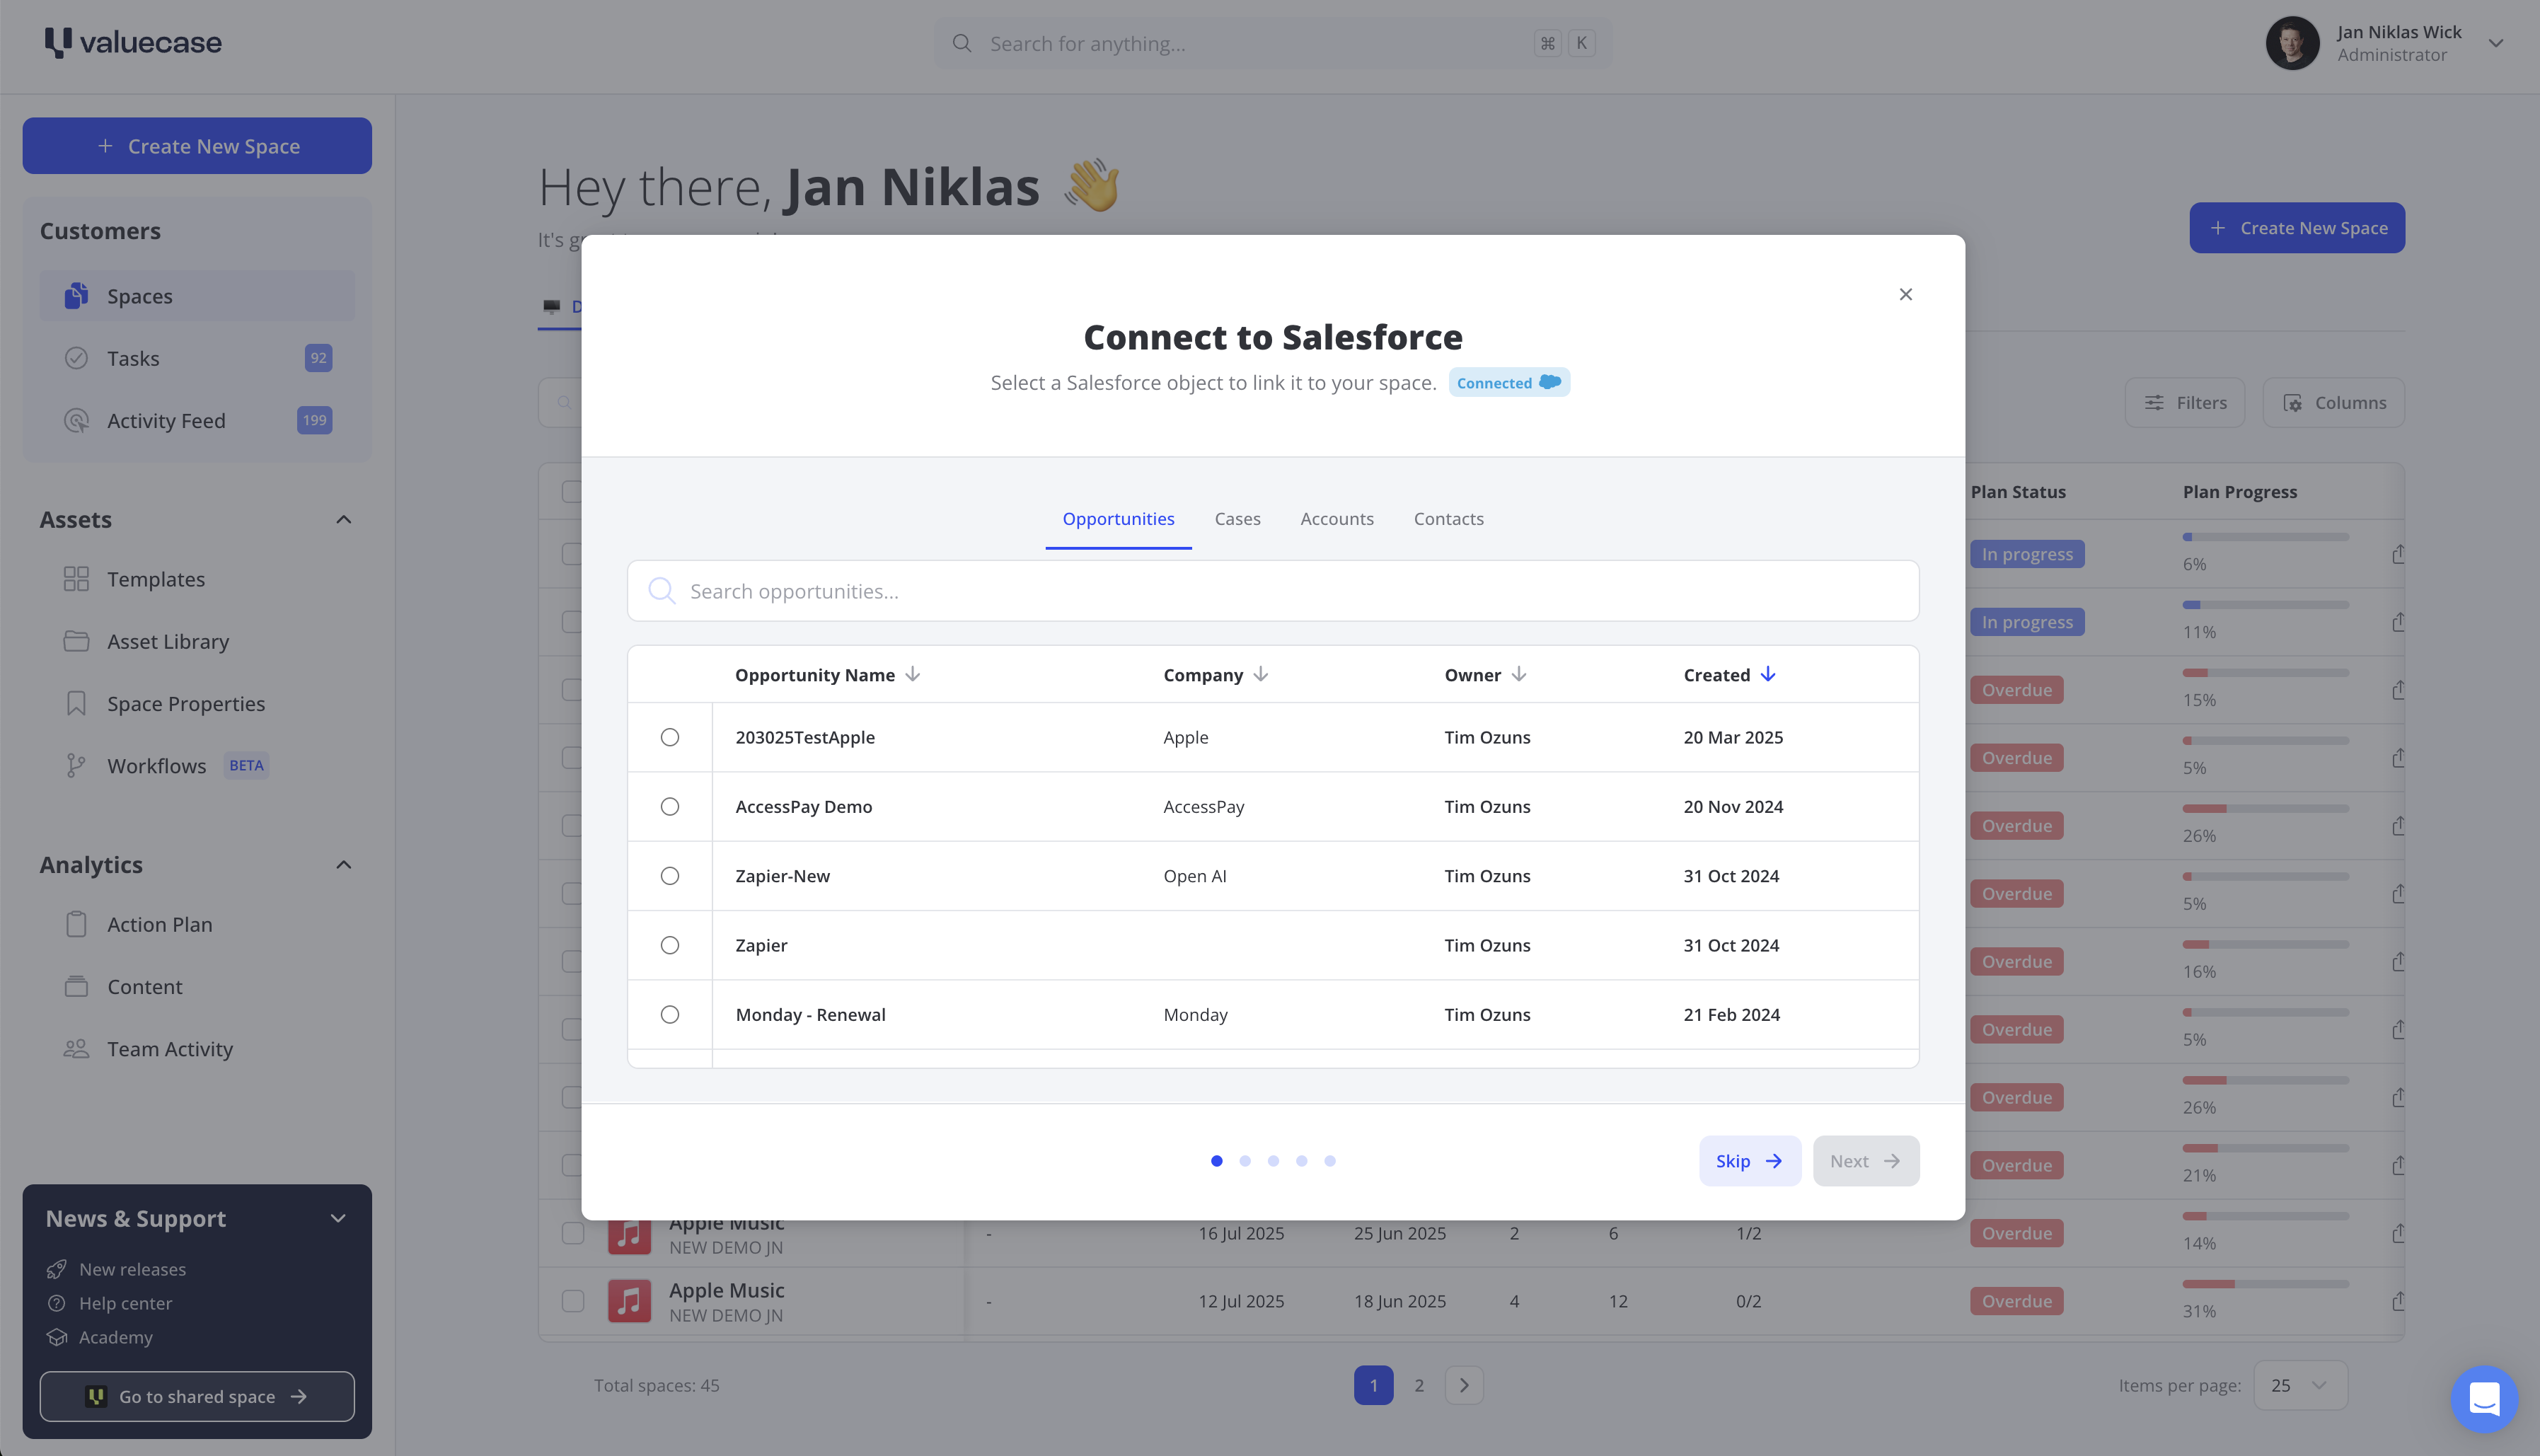Viewport: 2540px width, 1456px height.
Task: Switch to the Accounts tab
Action: tap(1337, 519)
